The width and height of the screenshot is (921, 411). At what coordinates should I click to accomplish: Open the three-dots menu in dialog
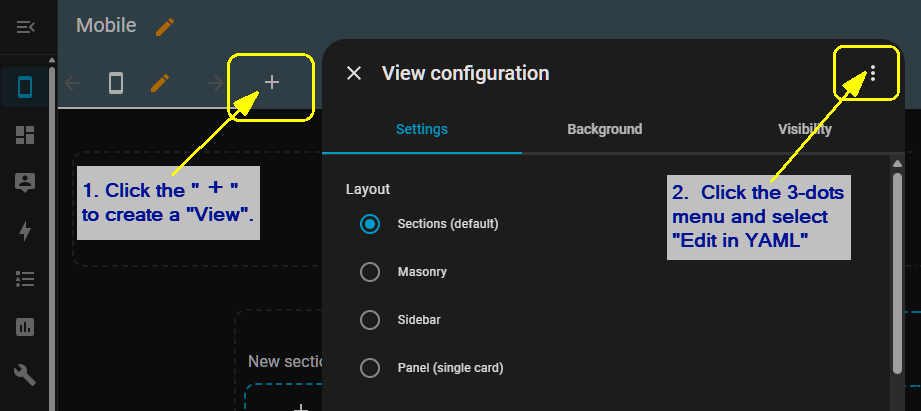point(873,73)
